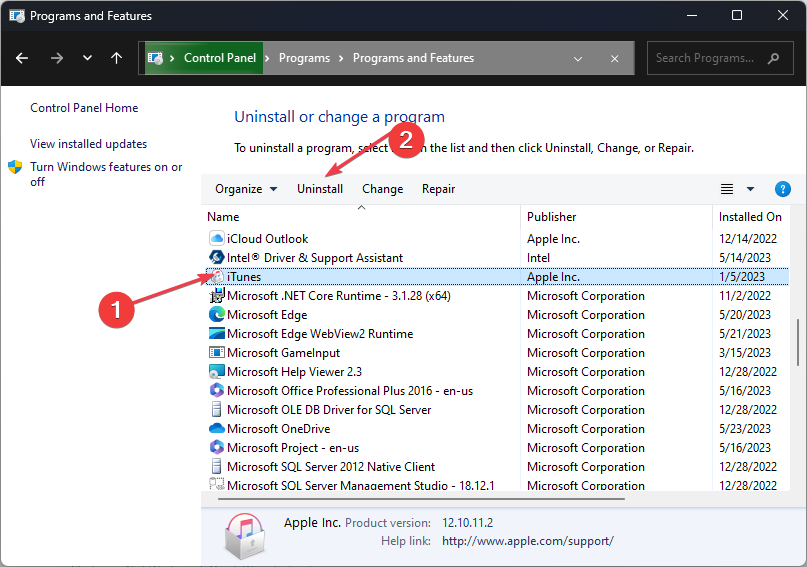This screenshot has height=567, width=807.
Task: Select Control Panel breadcrumb
Action: coord(220,58)
